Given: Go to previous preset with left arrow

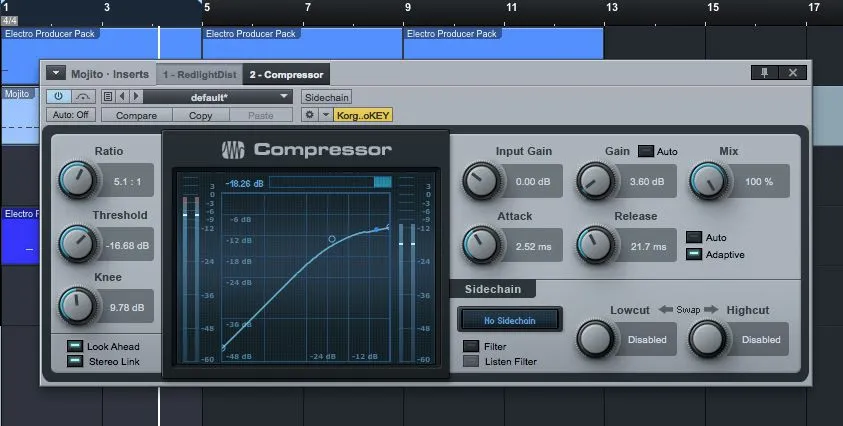Looking at the screenshot, I should pyautogui.click(x=122, y=97).
